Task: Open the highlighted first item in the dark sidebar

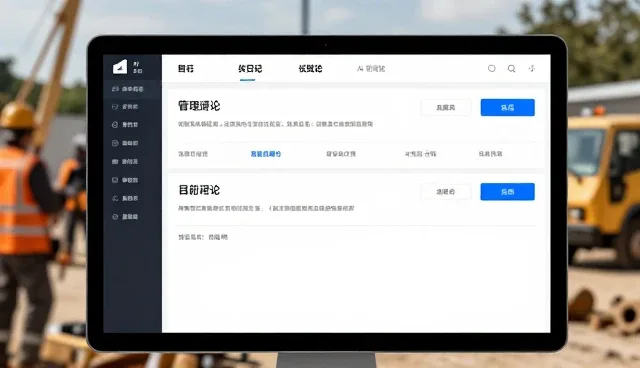Action: pyautogui.click(x=132, y=89)
